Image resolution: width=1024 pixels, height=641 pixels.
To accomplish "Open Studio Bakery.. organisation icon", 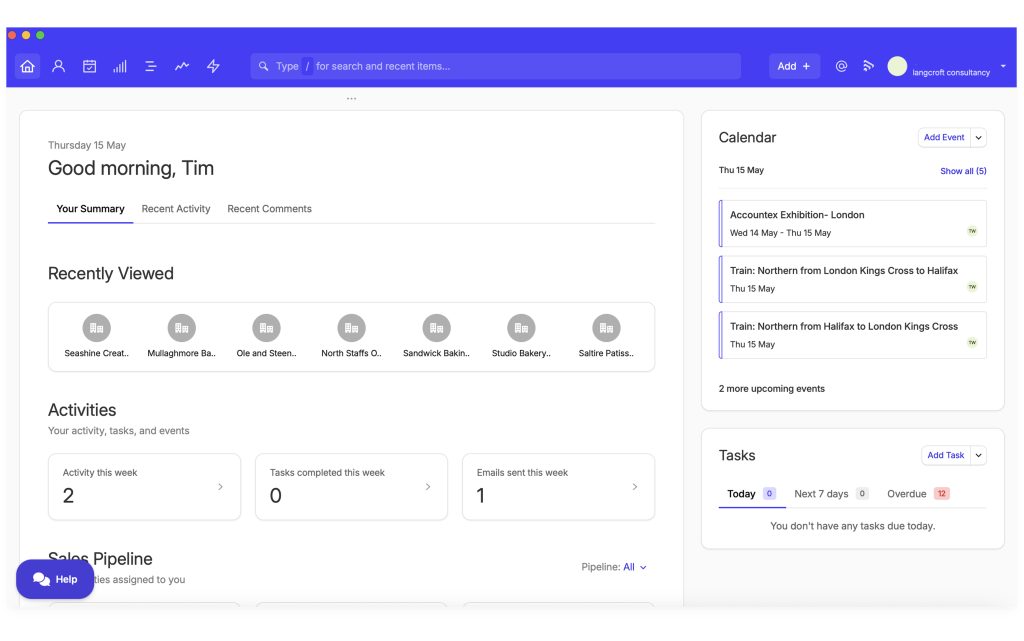I will point(521,328).
